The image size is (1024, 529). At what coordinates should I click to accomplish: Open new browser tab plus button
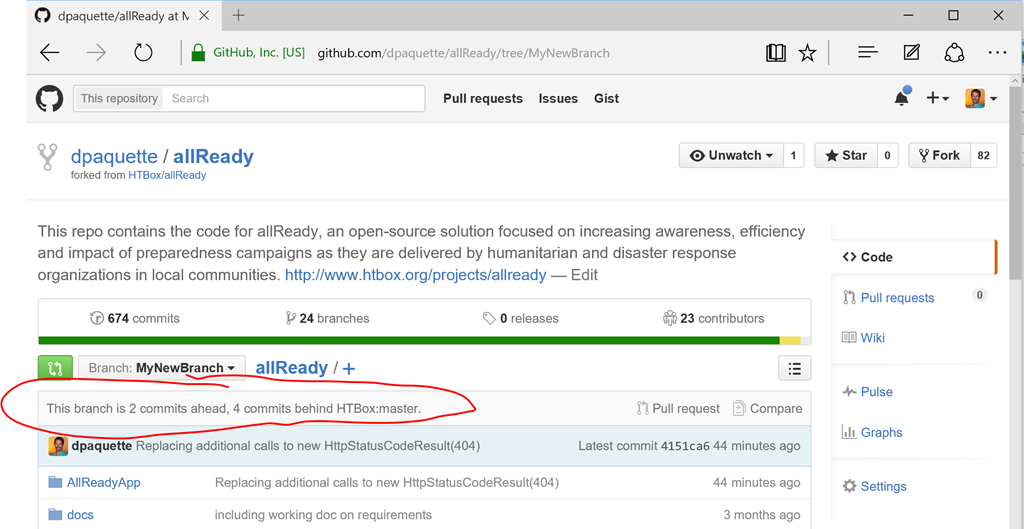[238, 15]
